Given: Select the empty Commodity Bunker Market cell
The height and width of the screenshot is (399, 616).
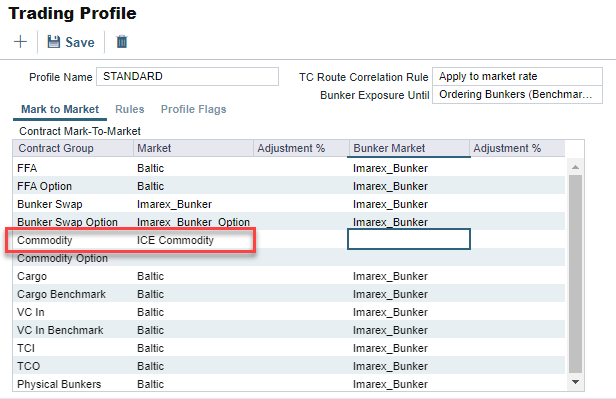Looking at the screenshot, I should point(409,239).
